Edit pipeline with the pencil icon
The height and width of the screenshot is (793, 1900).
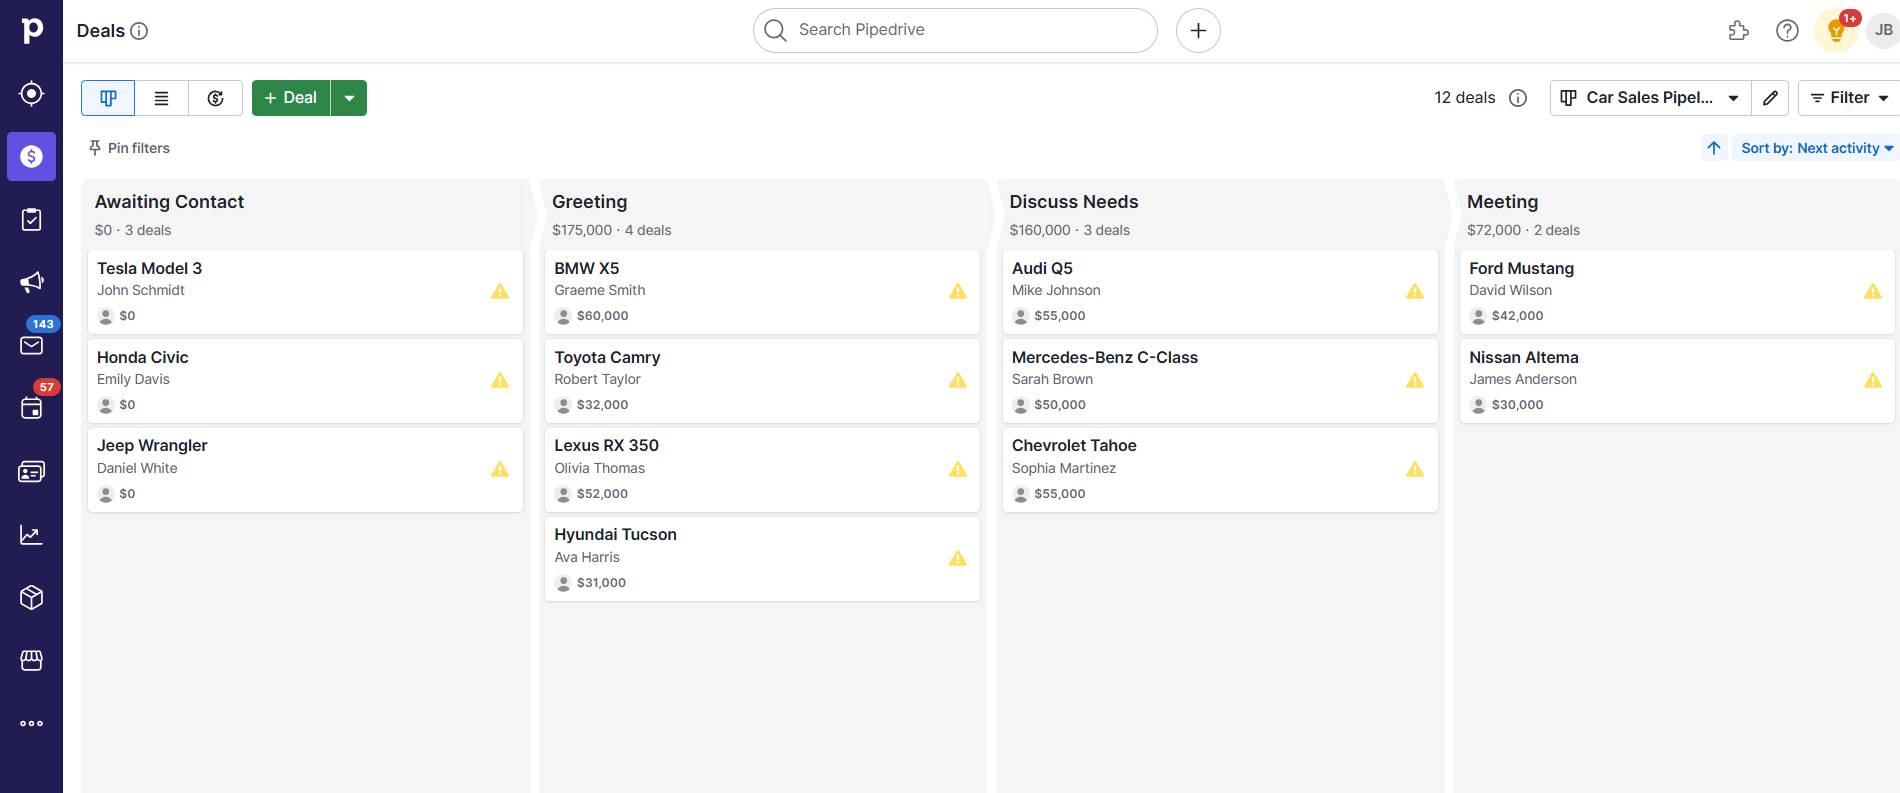click(x=1770, y=98)
